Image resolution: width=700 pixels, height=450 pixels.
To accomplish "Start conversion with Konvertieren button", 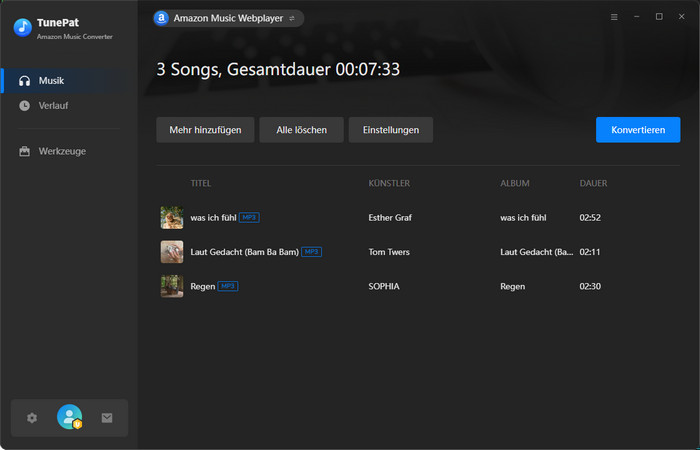I will pos(638,130).
